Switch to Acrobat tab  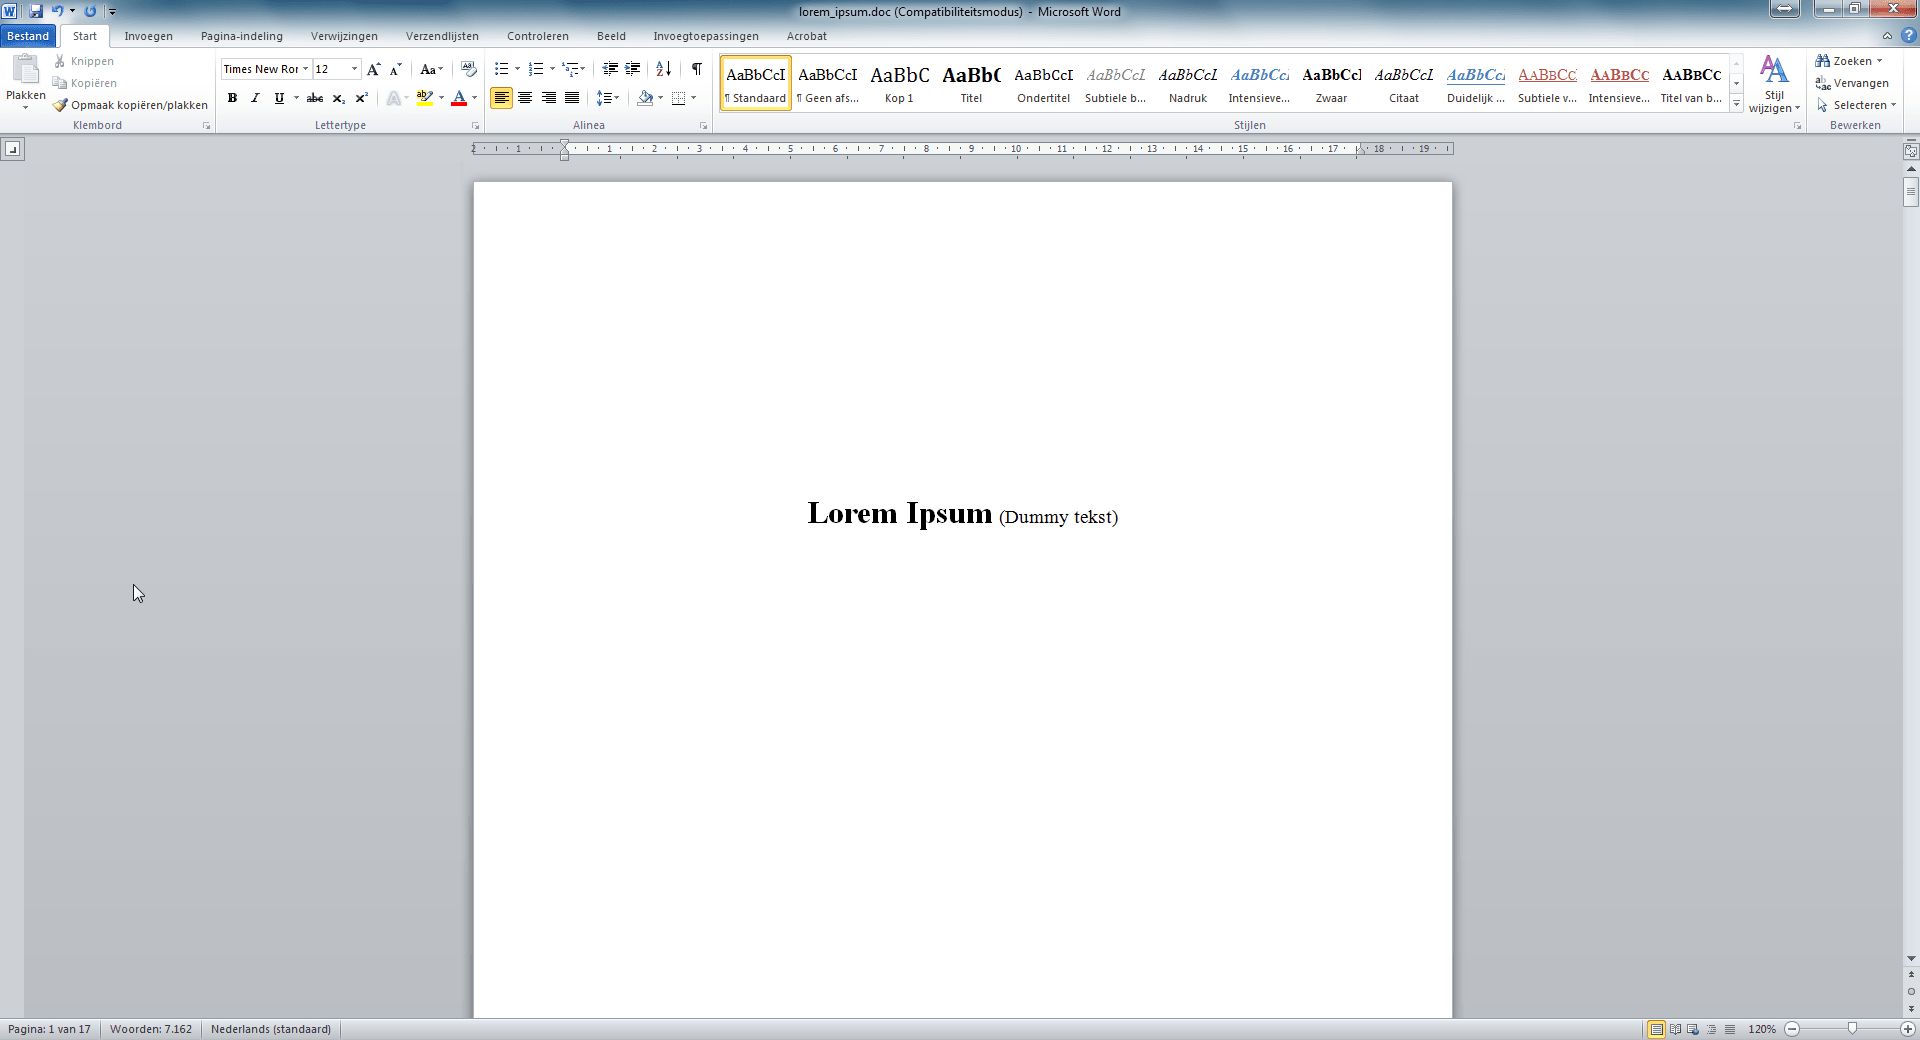[806, 36]
